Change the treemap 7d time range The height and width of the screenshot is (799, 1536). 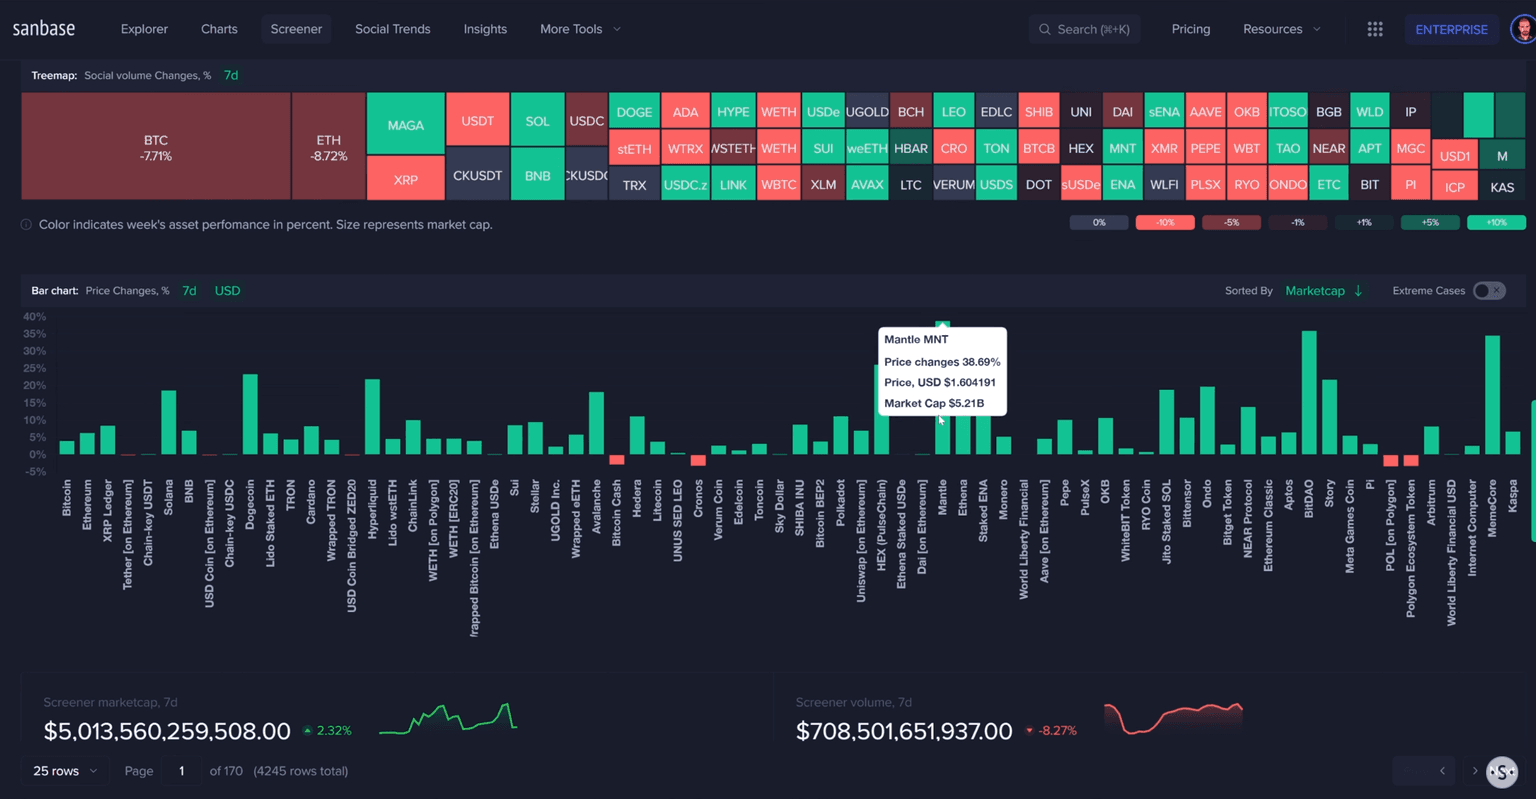point(231,75)
